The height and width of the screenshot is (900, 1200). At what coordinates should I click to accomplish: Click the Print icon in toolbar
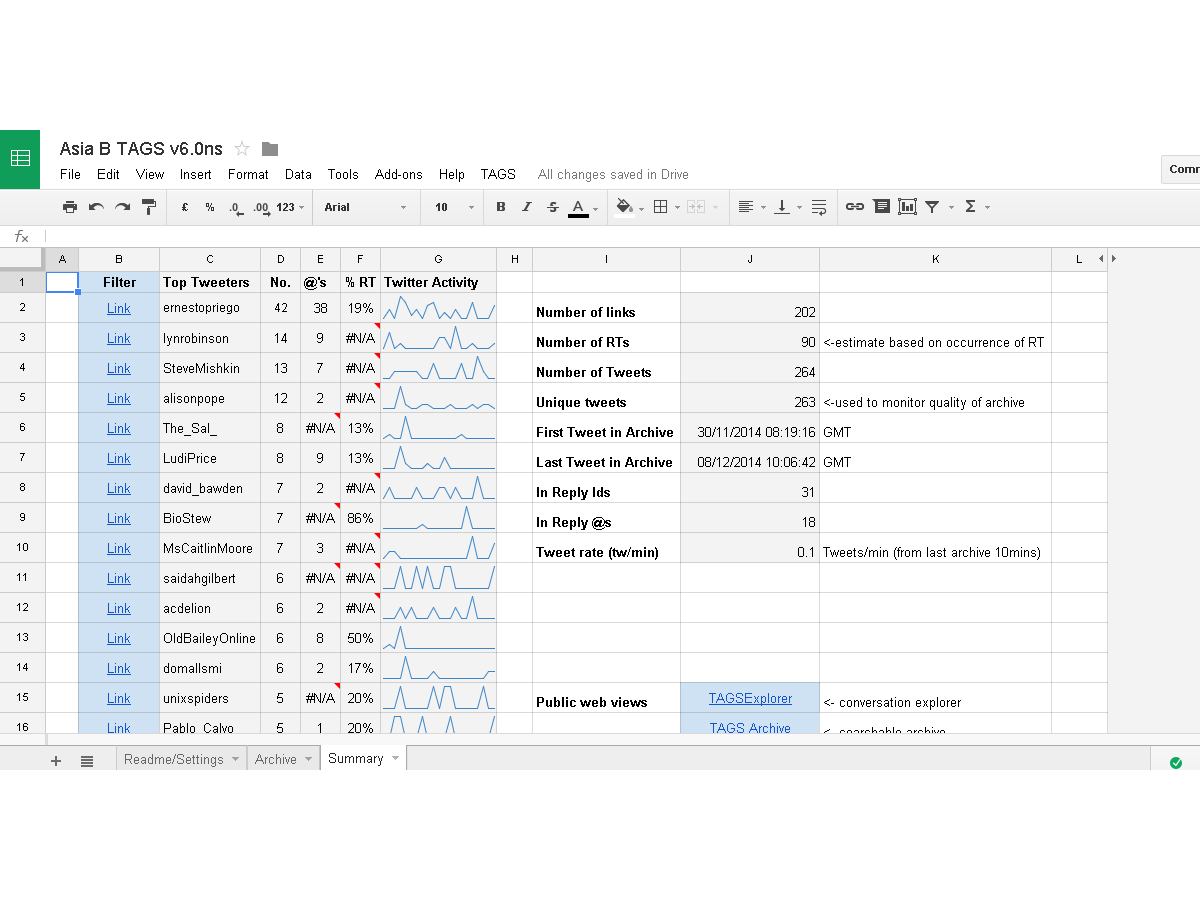[x=69, y=207]
